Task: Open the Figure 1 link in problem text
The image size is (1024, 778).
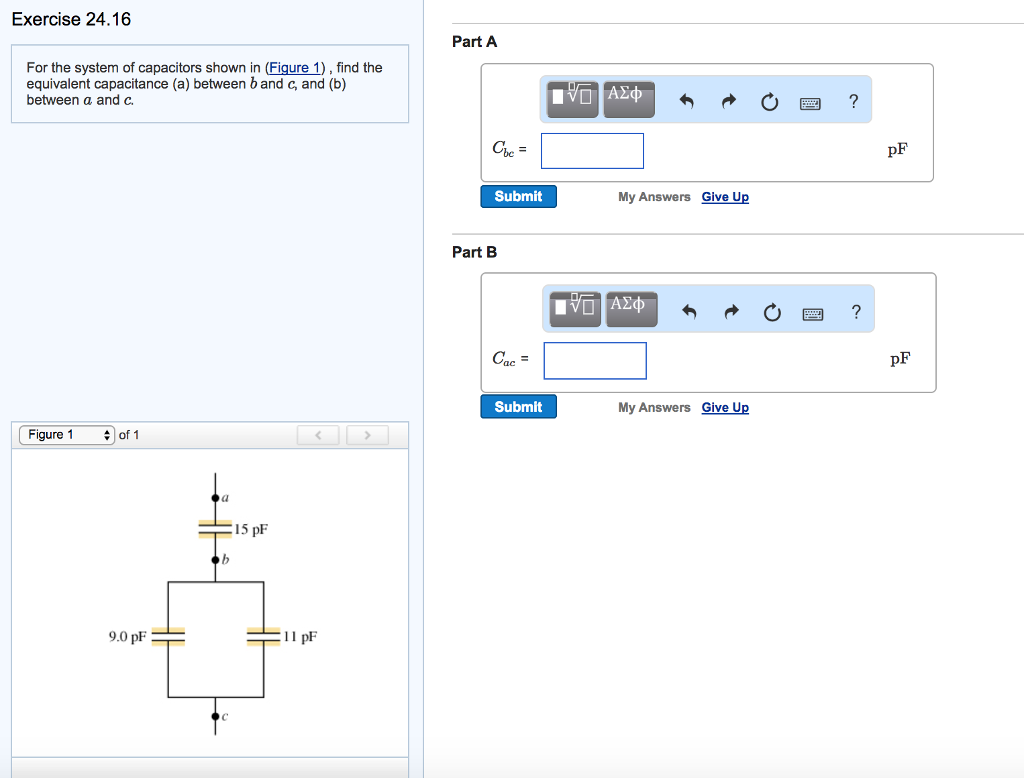Action: pos(294,67)
